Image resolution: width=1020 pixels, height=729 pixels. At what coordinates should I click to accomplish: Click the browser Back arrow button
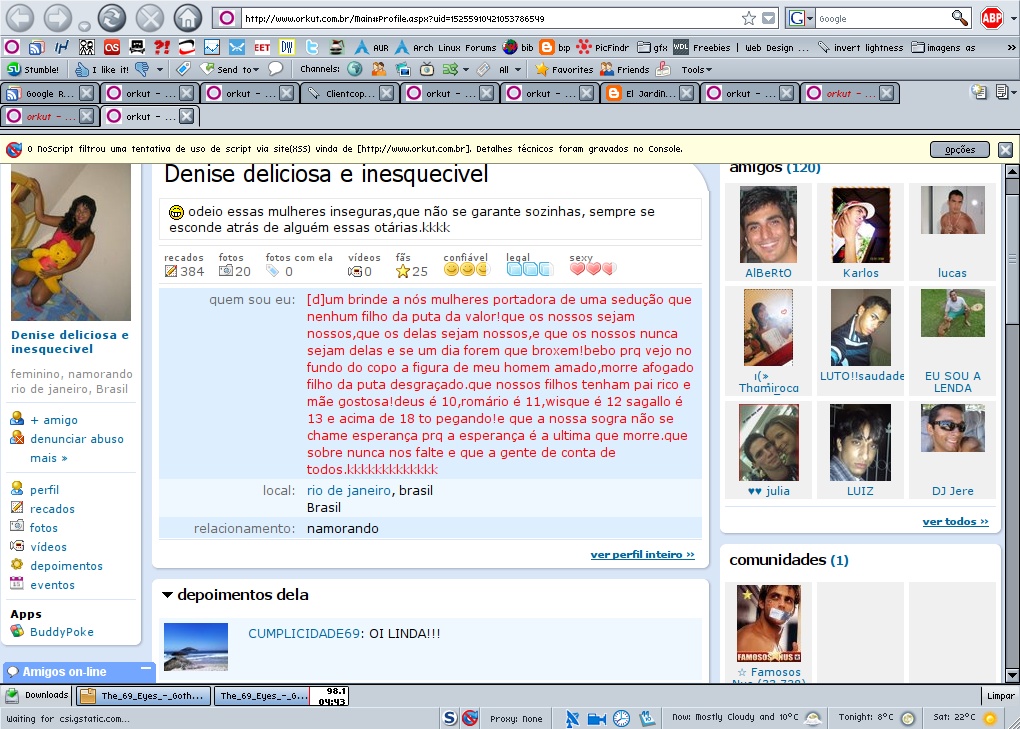[20, 18]
